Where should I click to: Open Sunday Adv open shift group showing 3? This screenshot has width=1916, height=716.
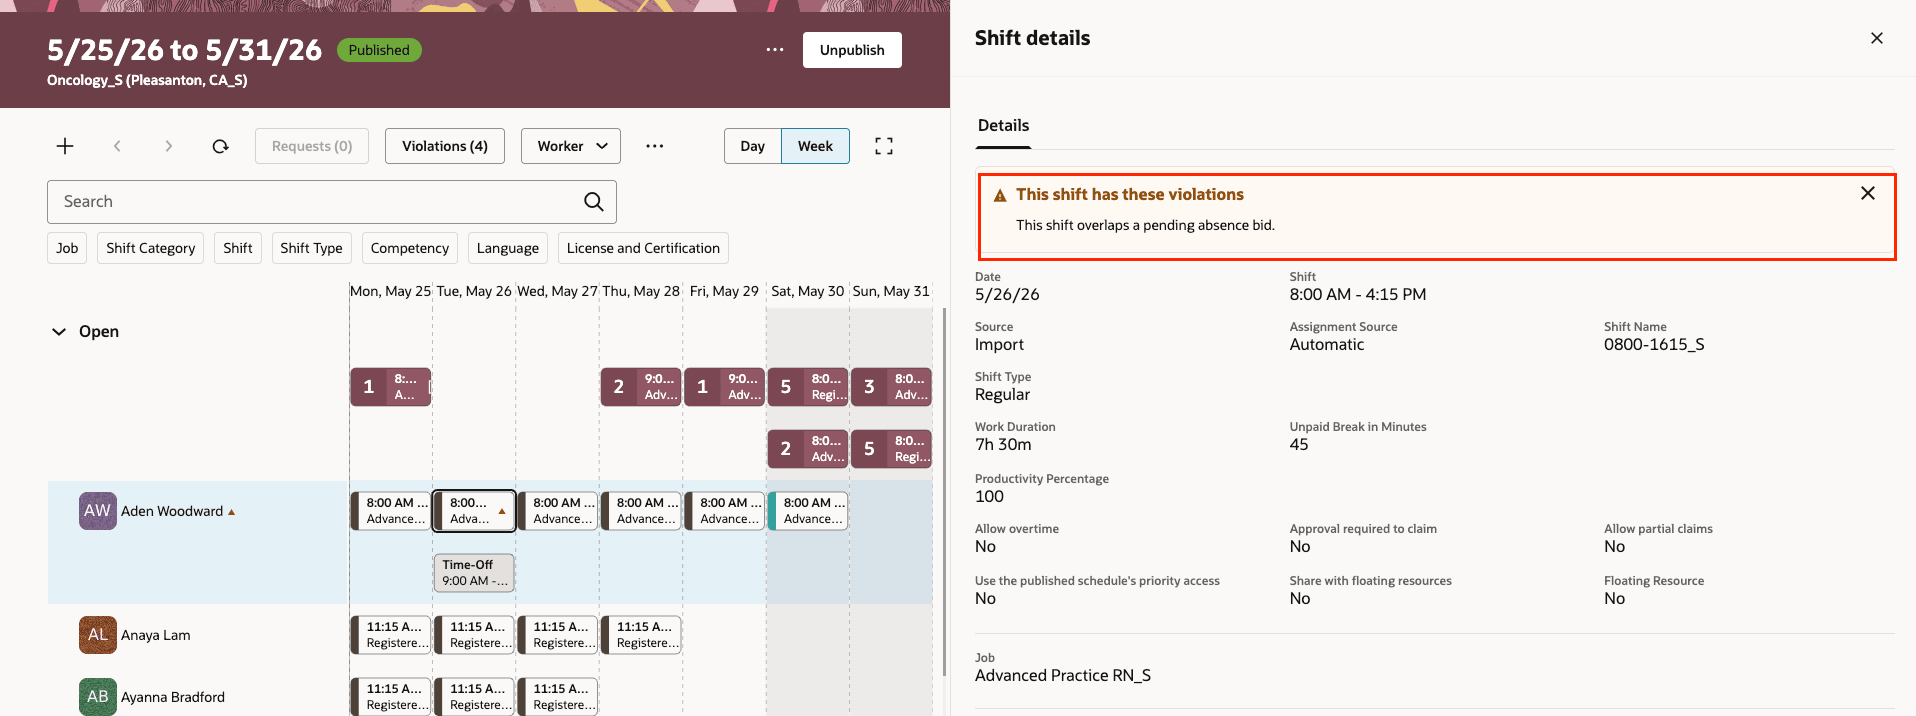point(892,387)
